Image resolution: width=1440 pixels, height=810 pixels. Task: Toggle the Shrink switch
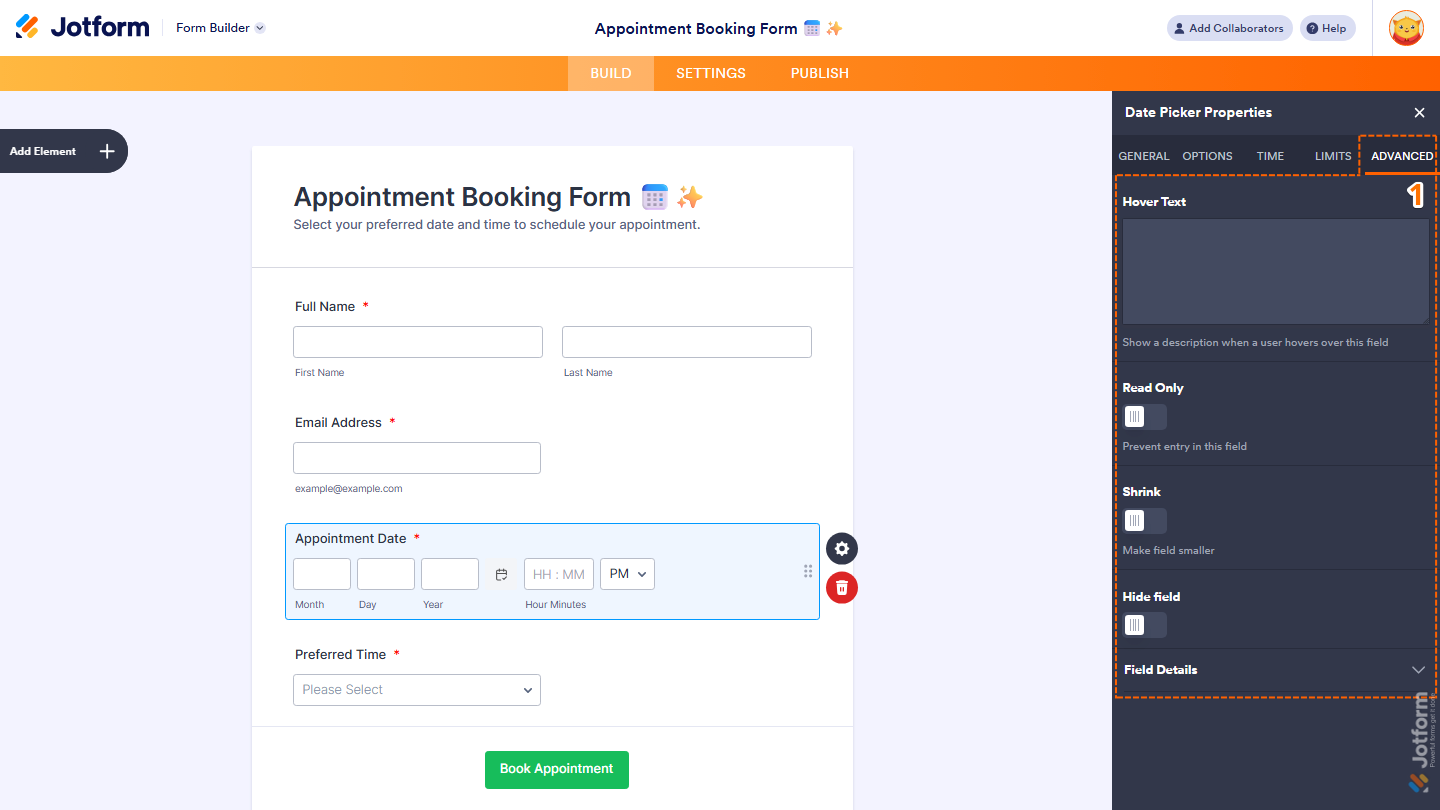(x=1144, y=521)
